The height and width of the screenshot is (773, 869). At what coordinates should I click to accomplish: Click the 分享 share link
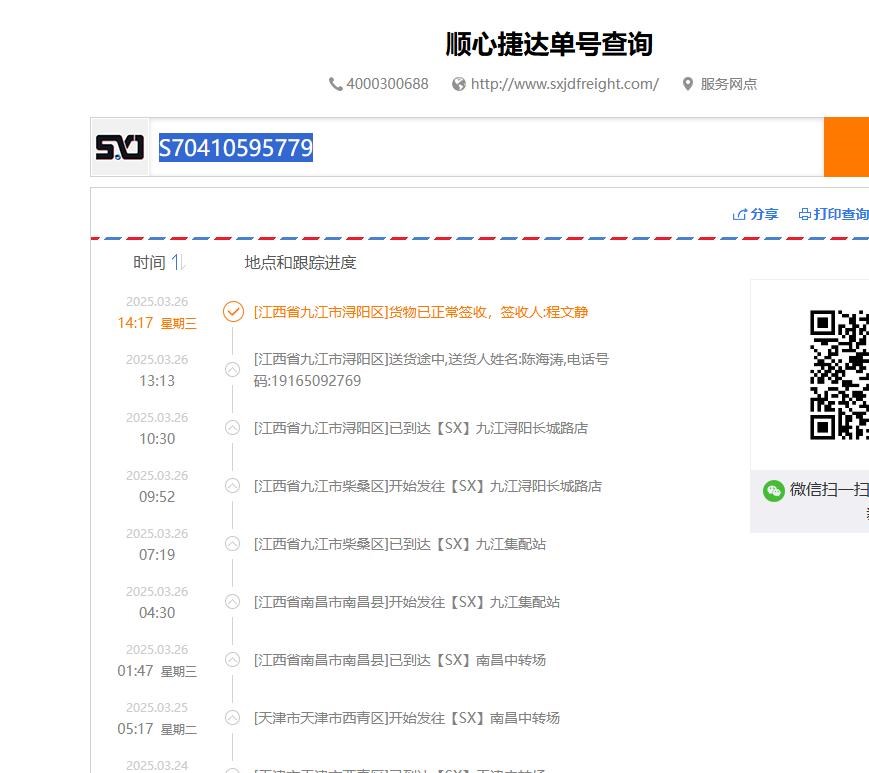point(764,214)
